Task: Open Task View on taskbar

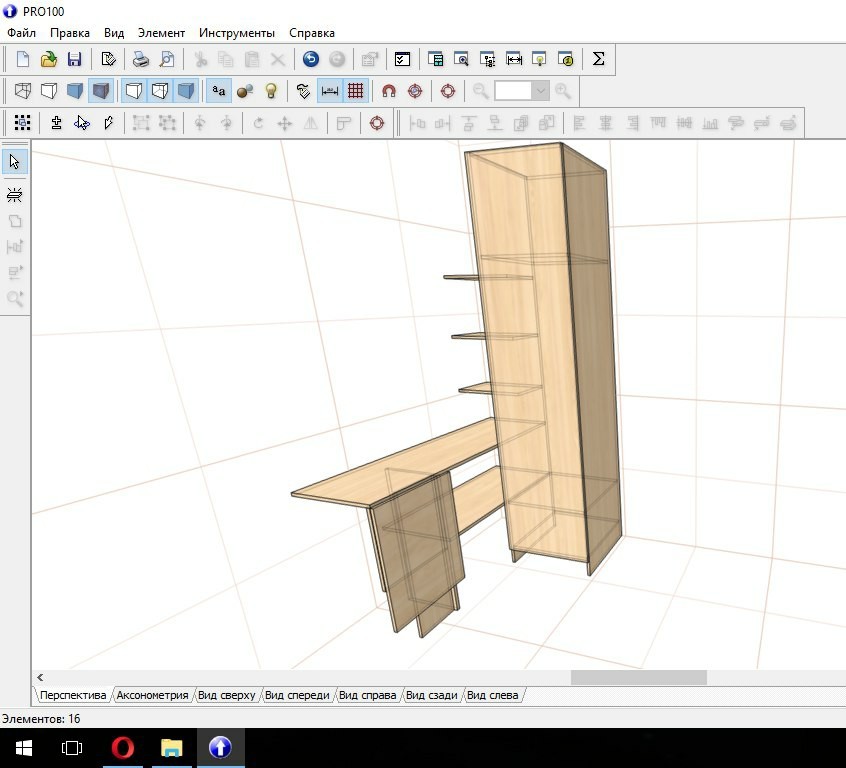Action: tap(72, 748)
